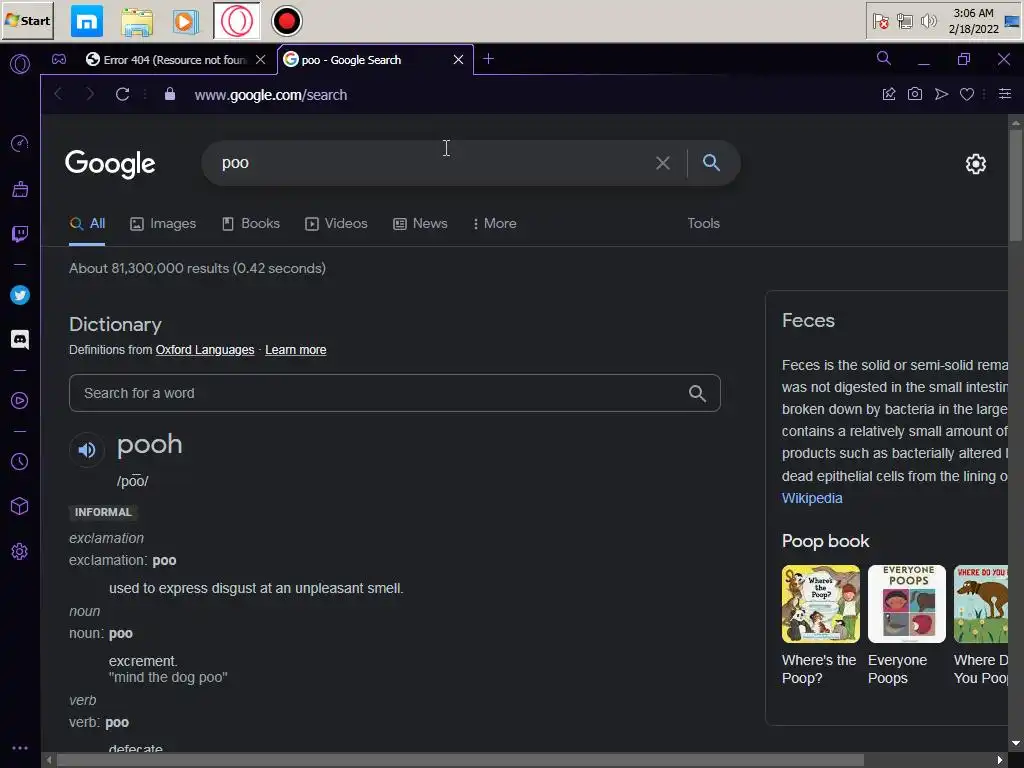Open Everyone Poops book thumbnail

[906, 604]
